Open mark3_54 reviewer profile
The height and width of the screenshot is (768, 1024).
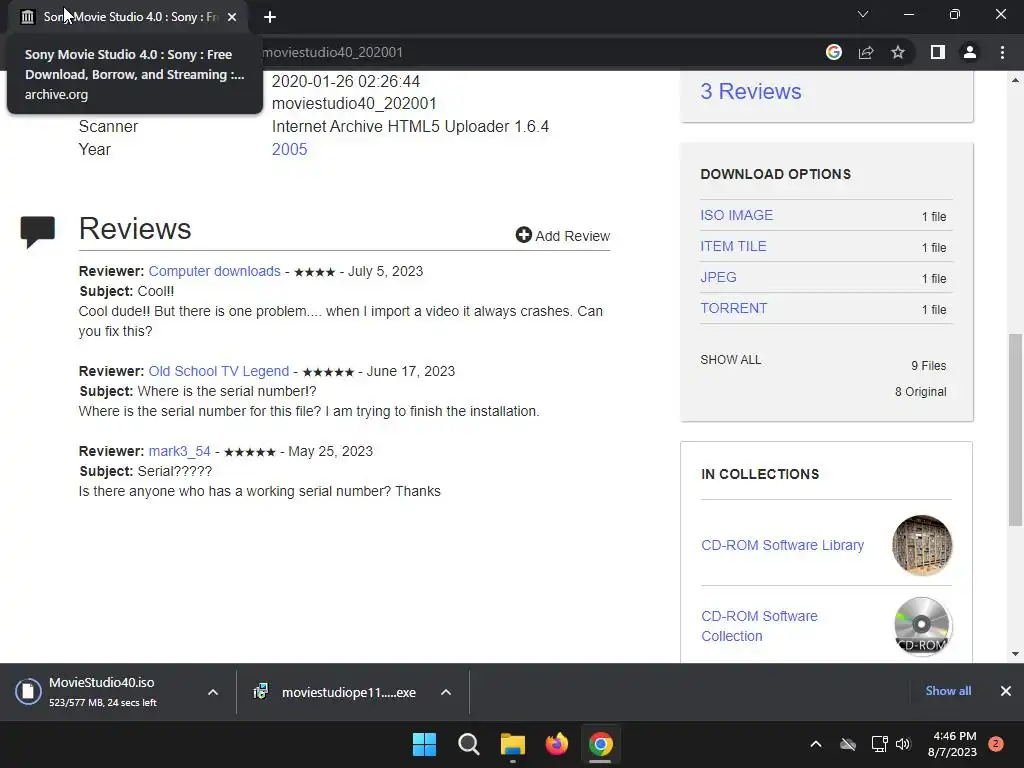tap(180, 451)
